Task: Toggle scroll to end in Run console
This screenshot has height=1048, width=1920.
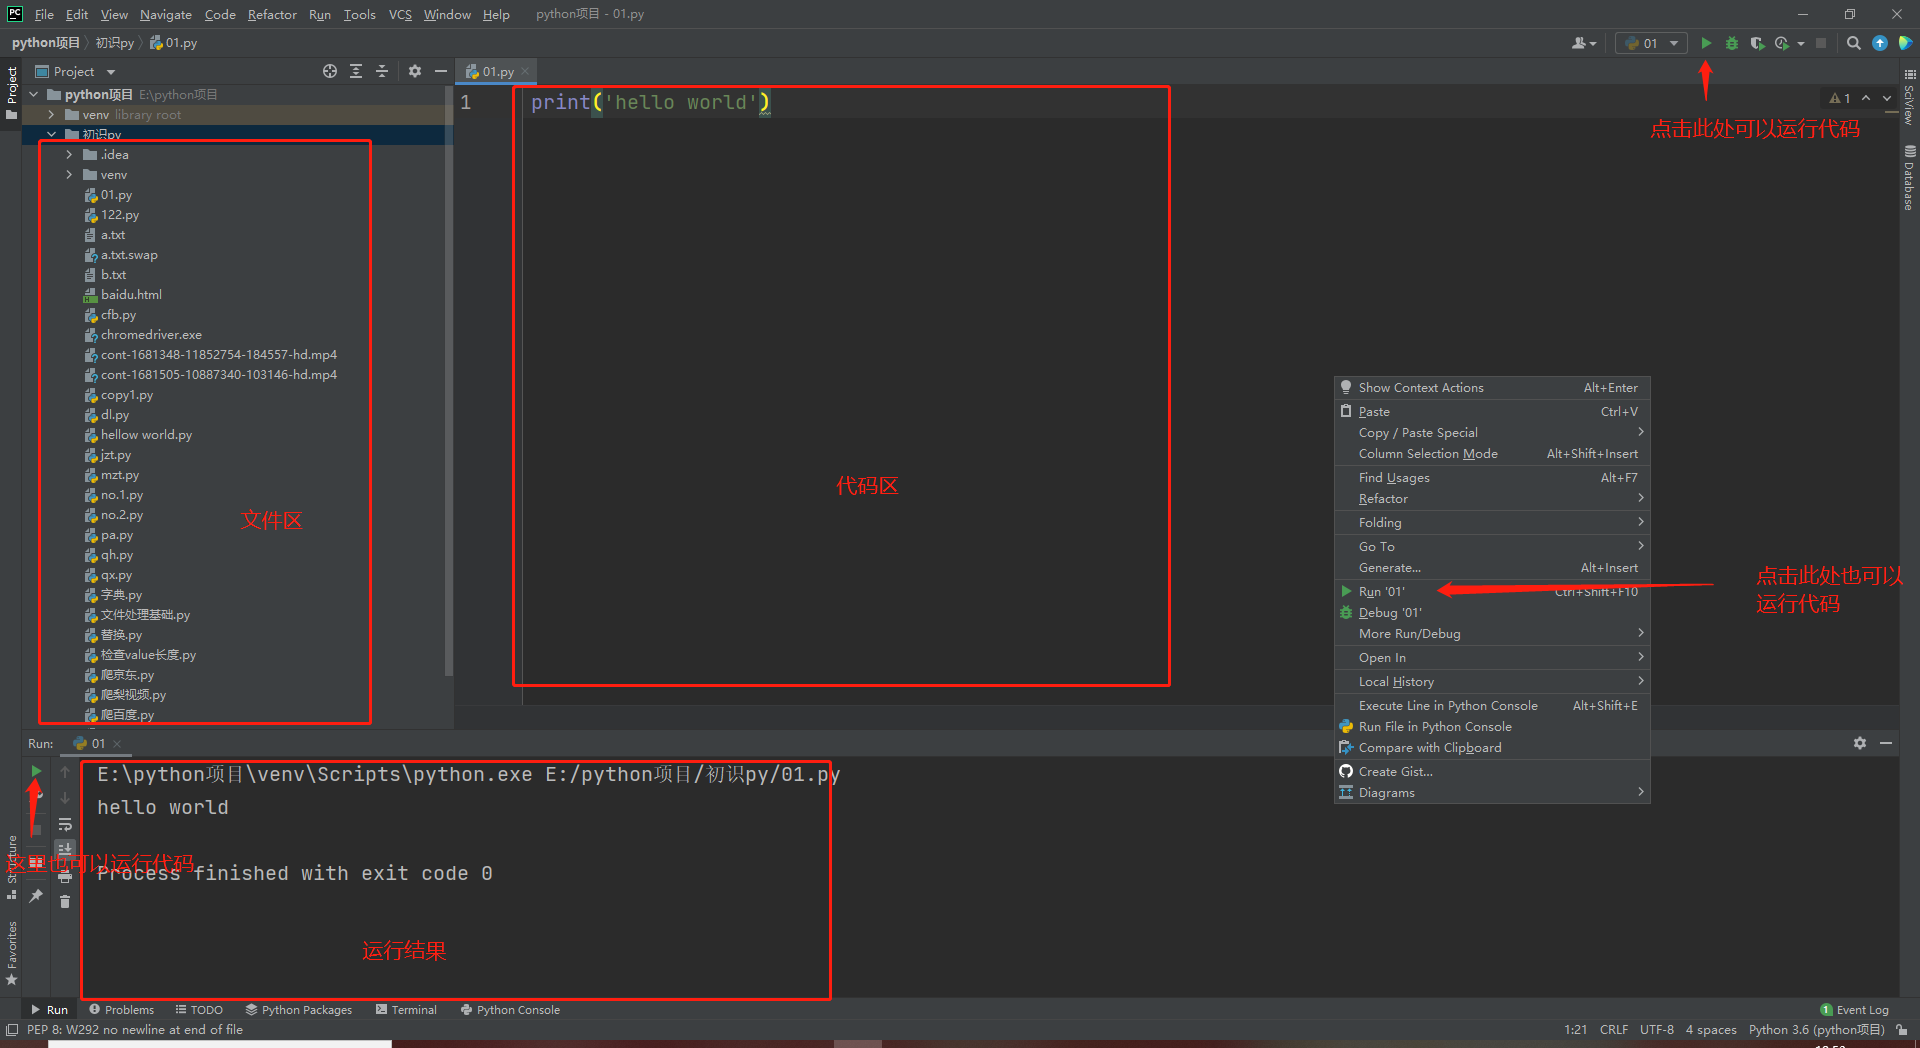Action: coord(65,849)
